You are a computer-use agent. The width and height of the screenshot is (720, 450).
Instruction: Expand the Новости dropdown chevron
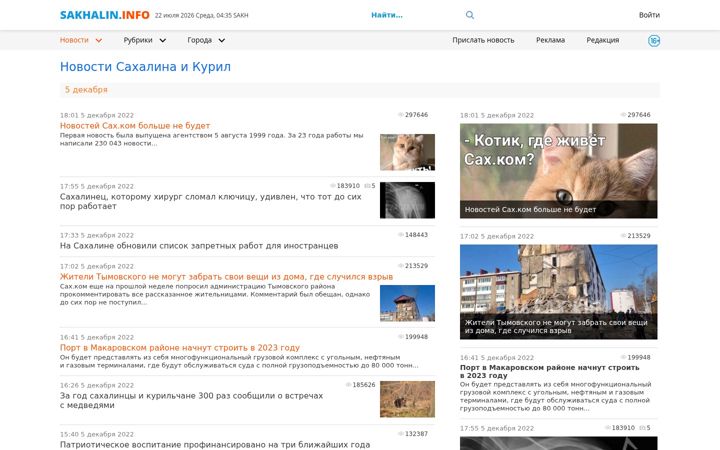[99, 40]
